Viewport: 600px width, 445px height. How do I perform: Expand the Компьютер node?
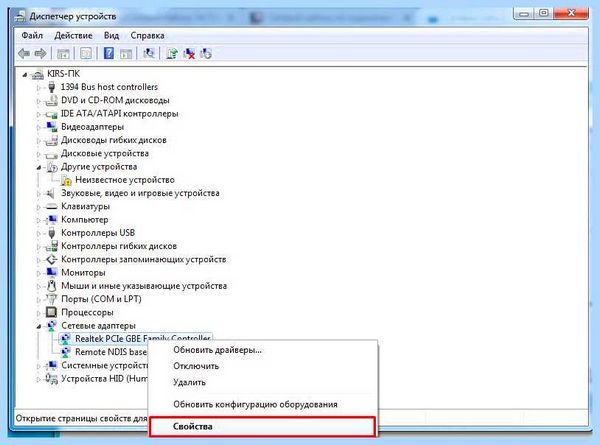coord(39,220)
